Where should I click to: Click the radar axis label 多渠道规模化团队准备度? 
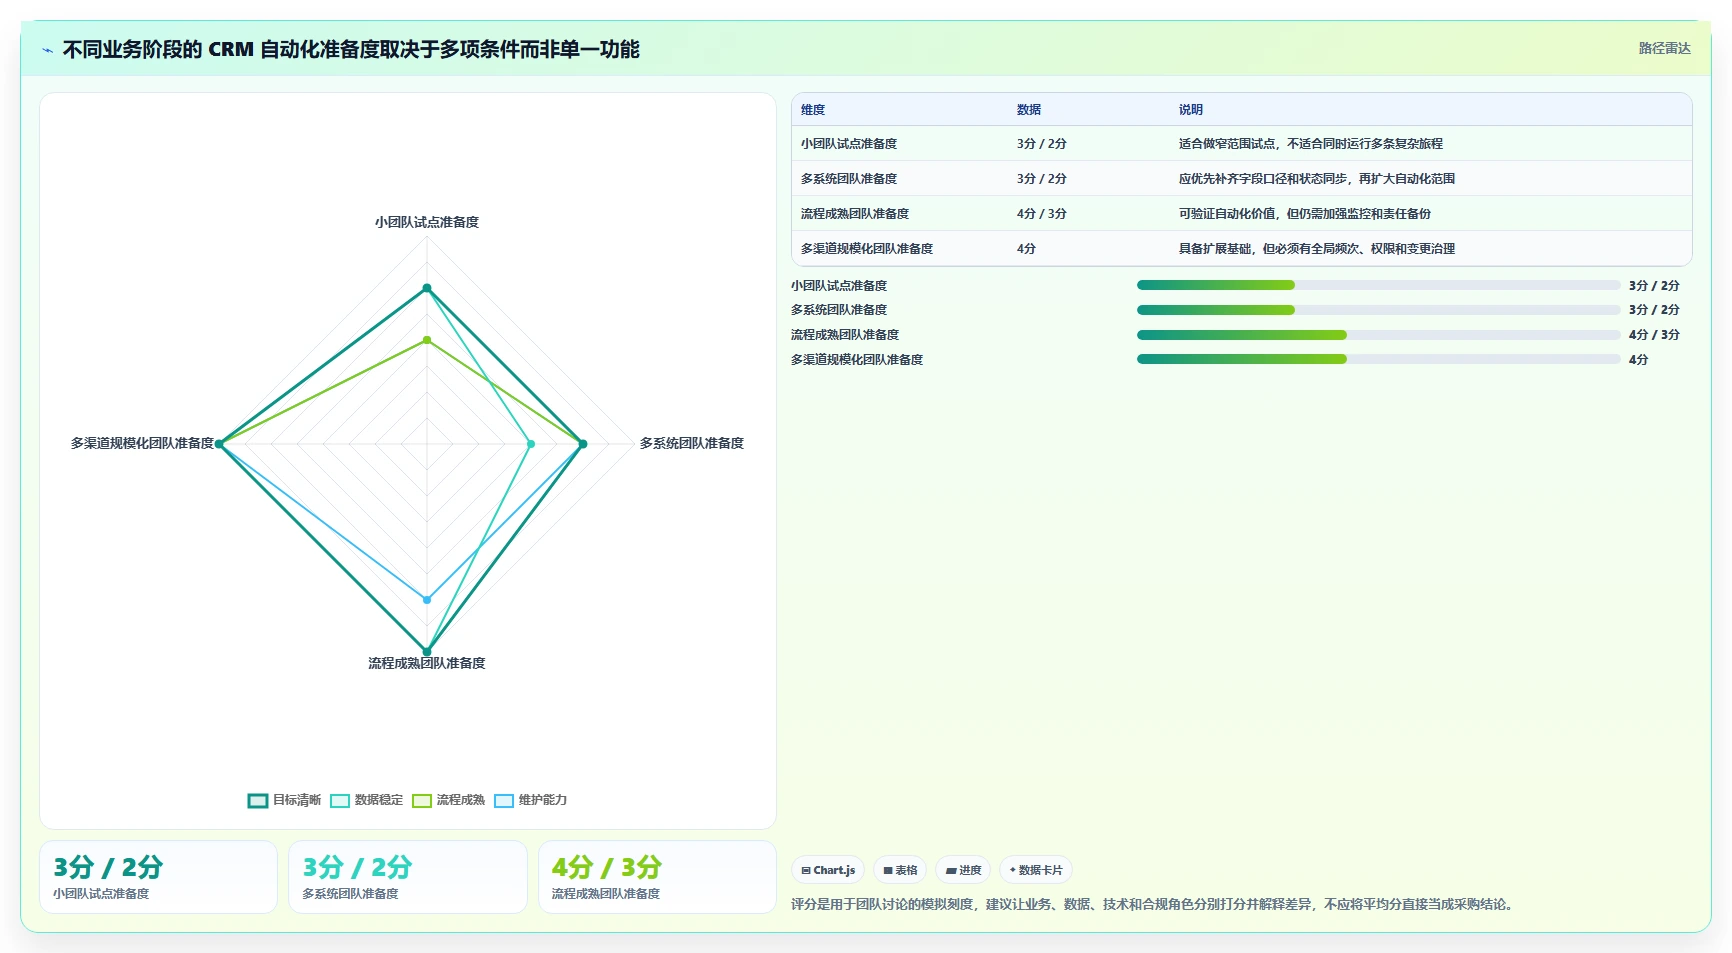point(142,443)
